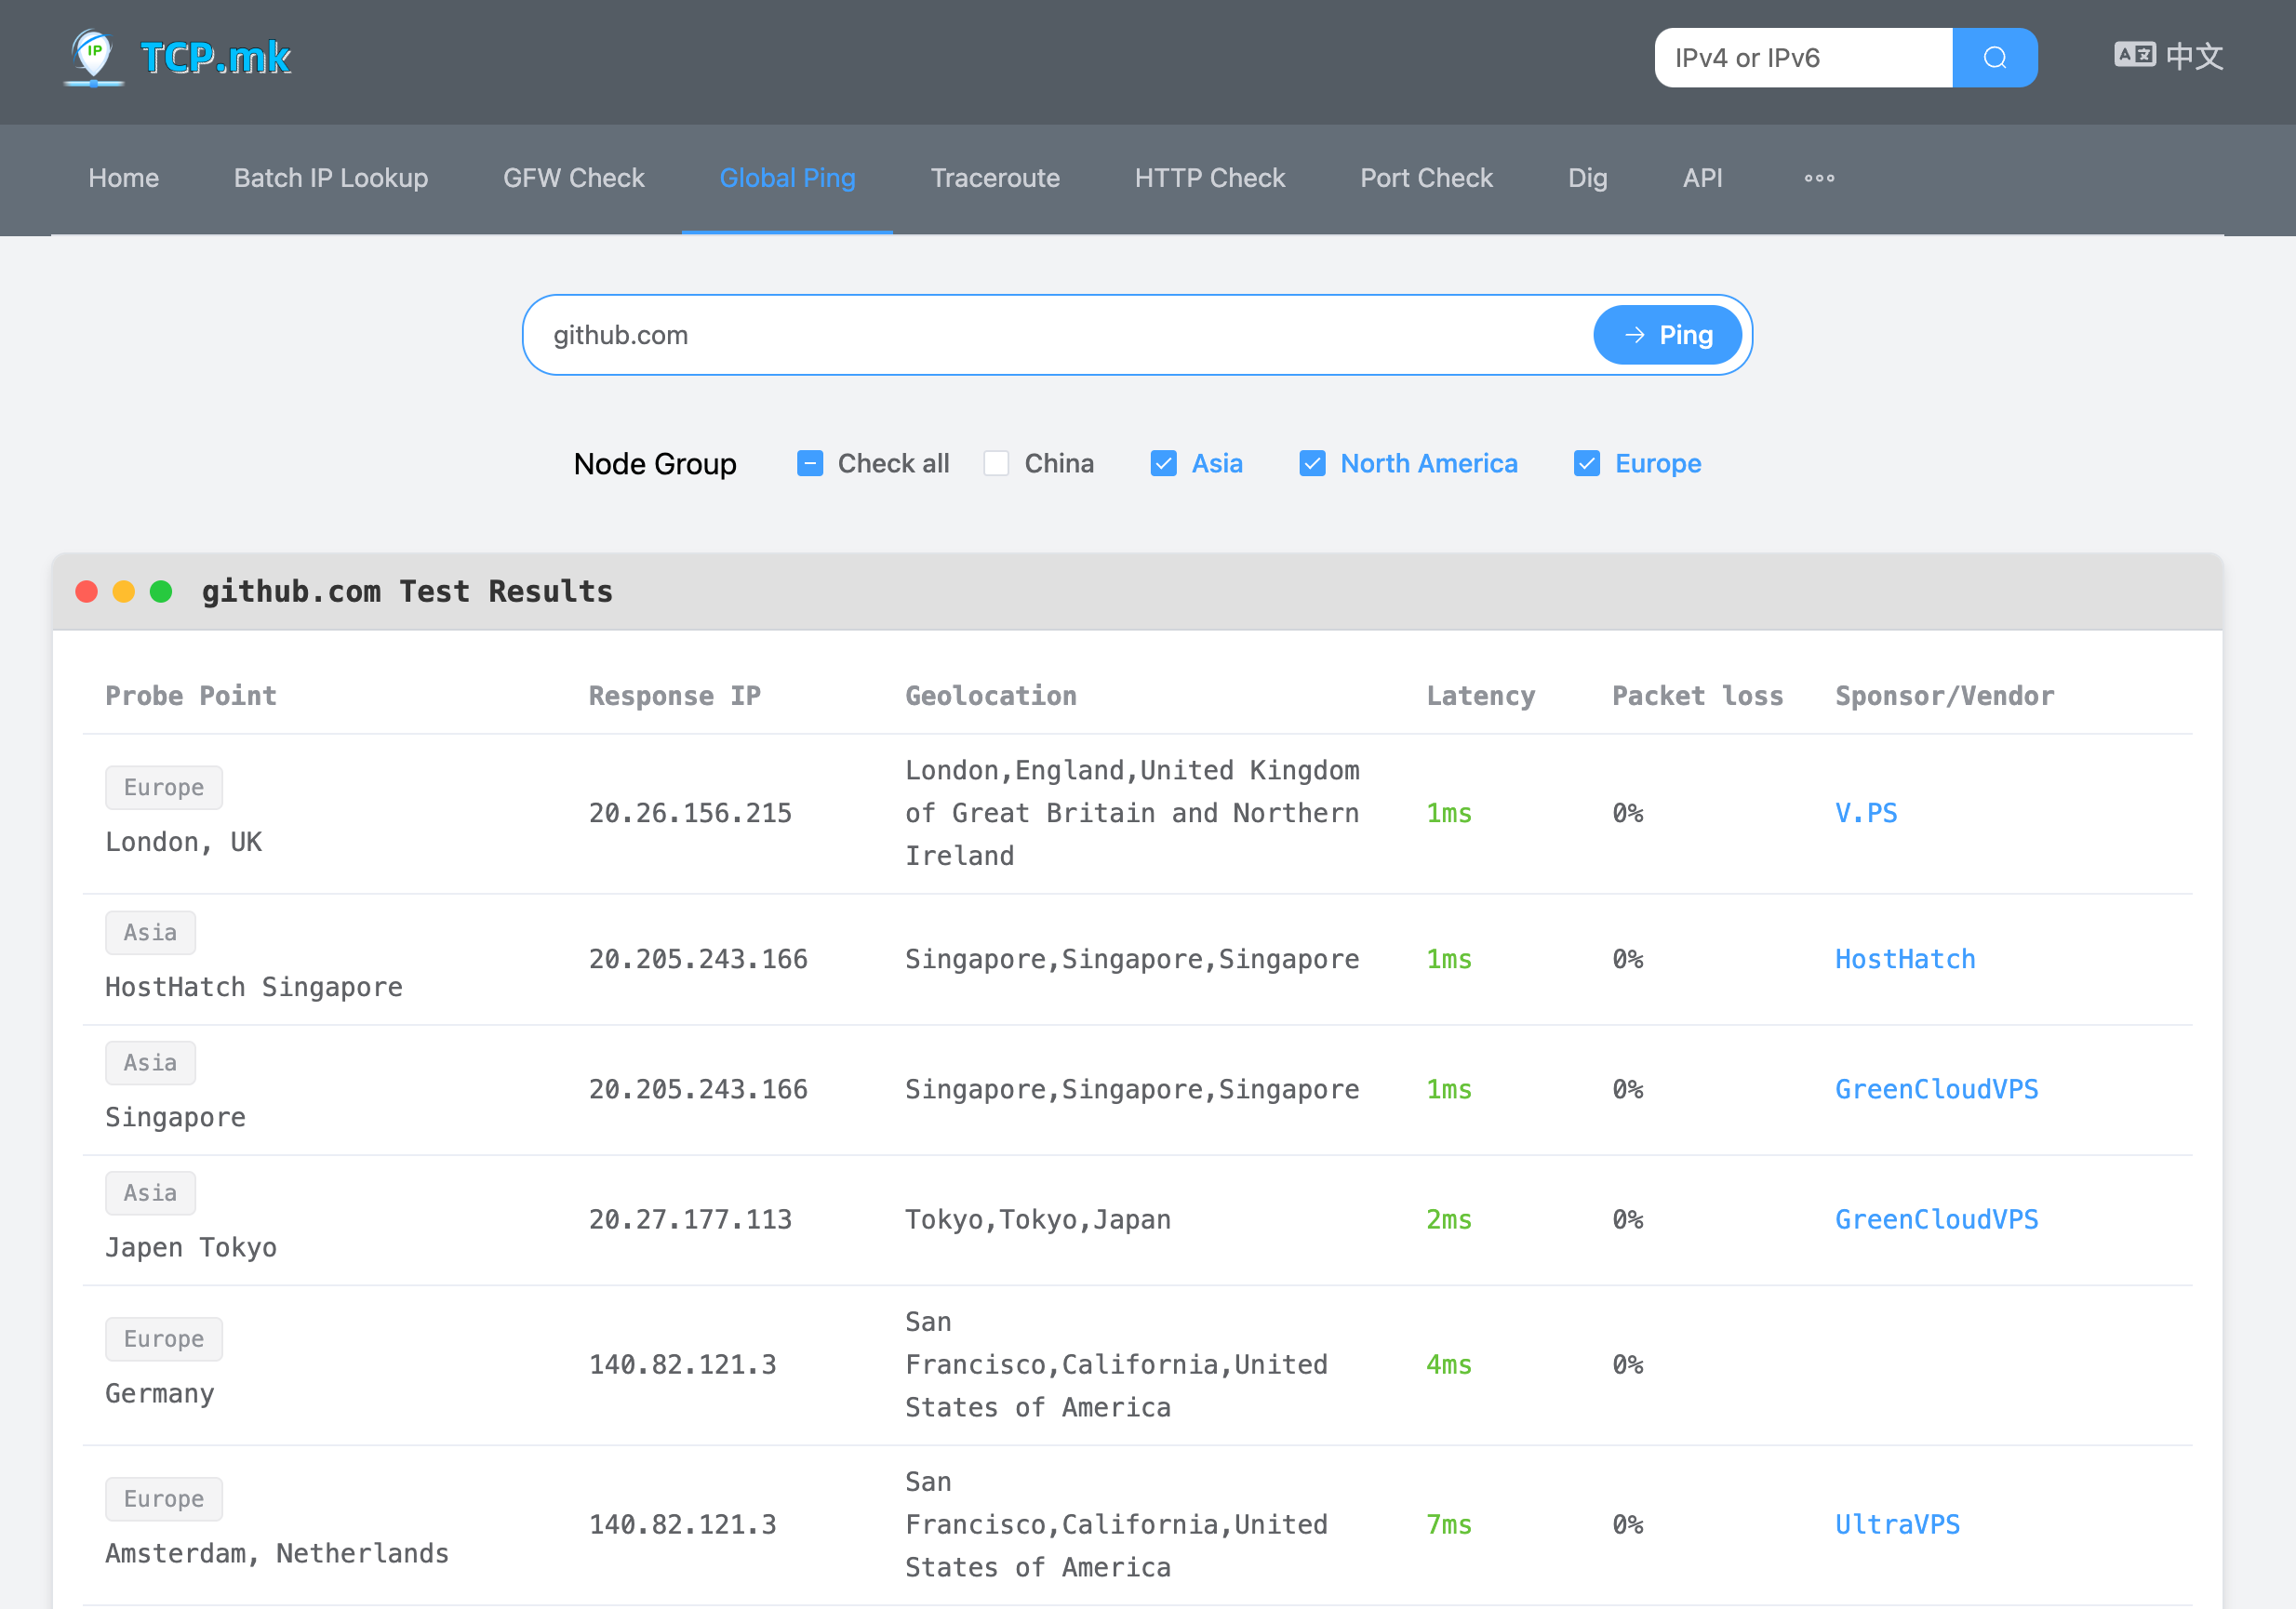The height and width of the screenshot is (1609, 2296).
Task: Open the more options ellipsis menu
Action: pos(1819,178)
